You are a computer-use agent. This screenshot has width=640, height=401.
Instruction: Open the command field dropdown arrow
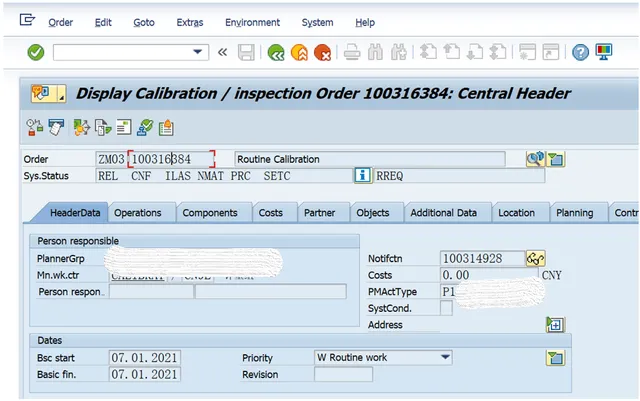[x=198, y=52]
